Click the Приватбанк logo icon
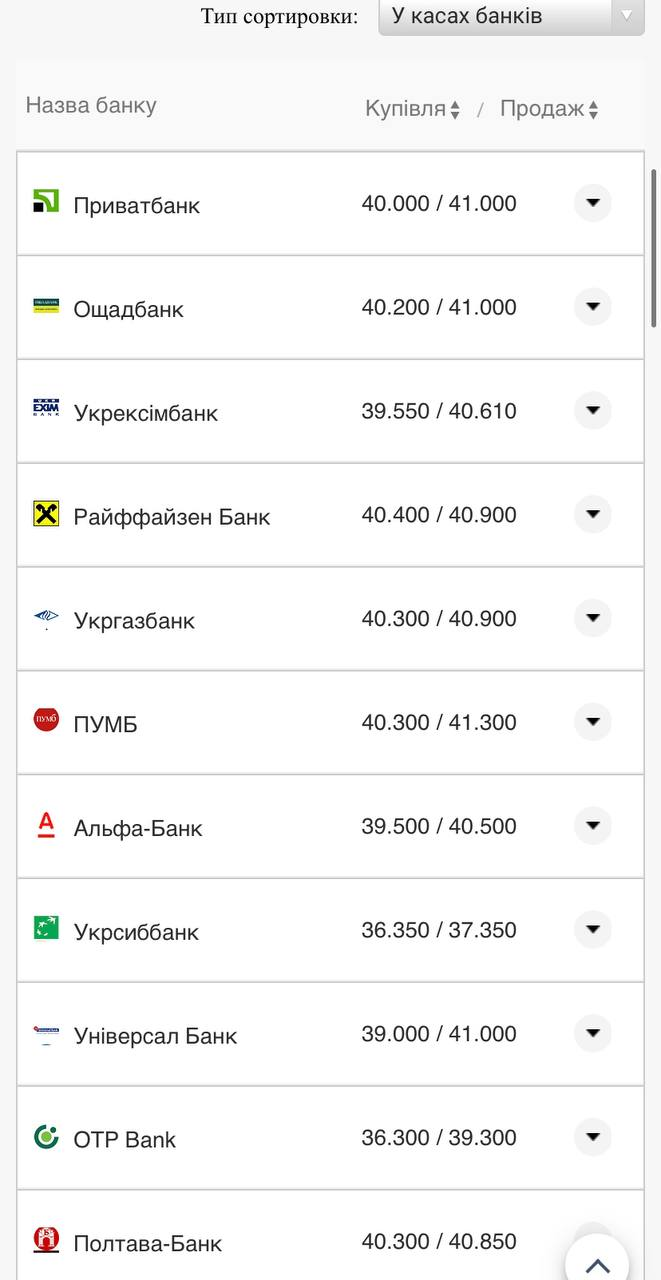 (x=46, y=201)
